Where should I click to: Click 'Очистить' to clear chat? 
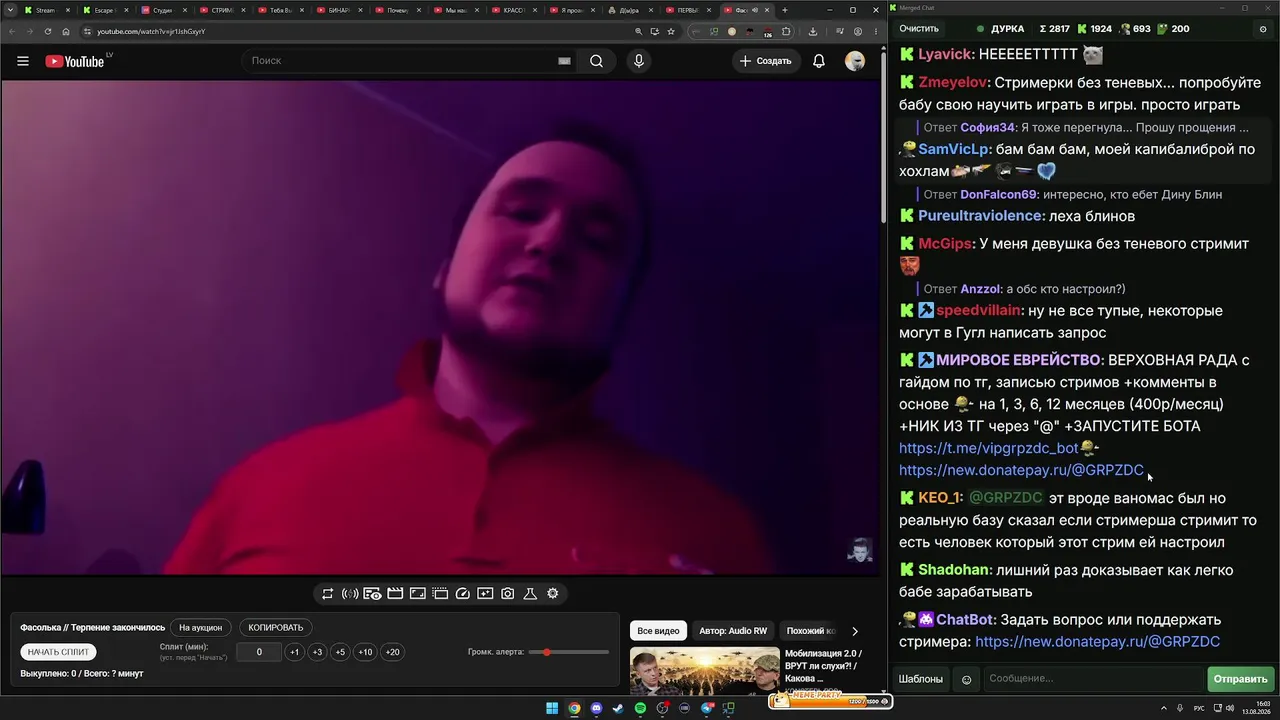[x=919, y=29]
